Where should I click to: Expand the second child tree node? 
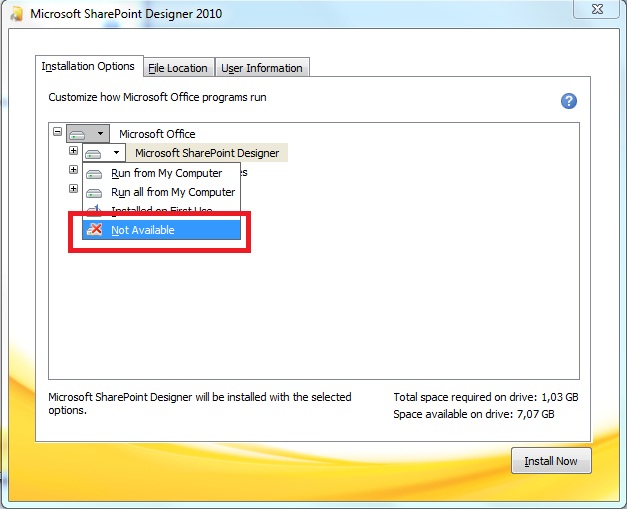(73, 170)
